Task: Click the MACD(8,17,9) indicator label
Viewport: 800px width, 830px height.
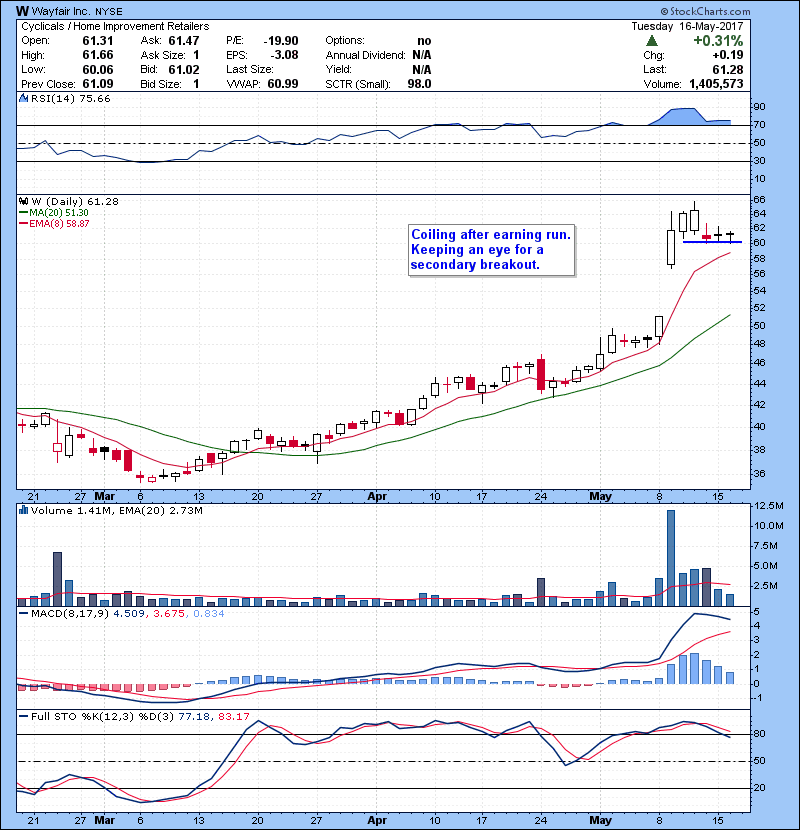Action: tap(71, 614)
